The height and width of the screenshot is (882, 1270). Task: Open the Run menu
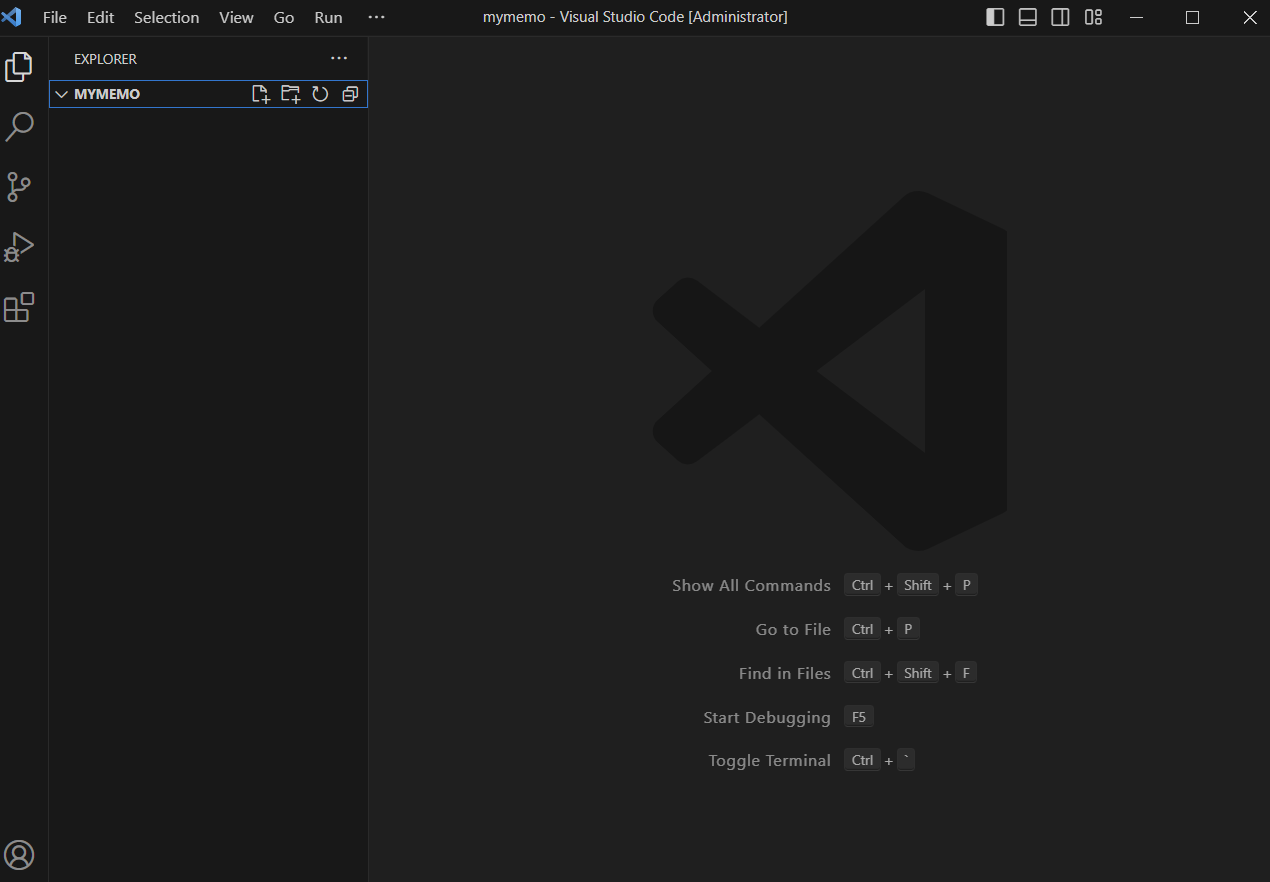tap(328, 17)
